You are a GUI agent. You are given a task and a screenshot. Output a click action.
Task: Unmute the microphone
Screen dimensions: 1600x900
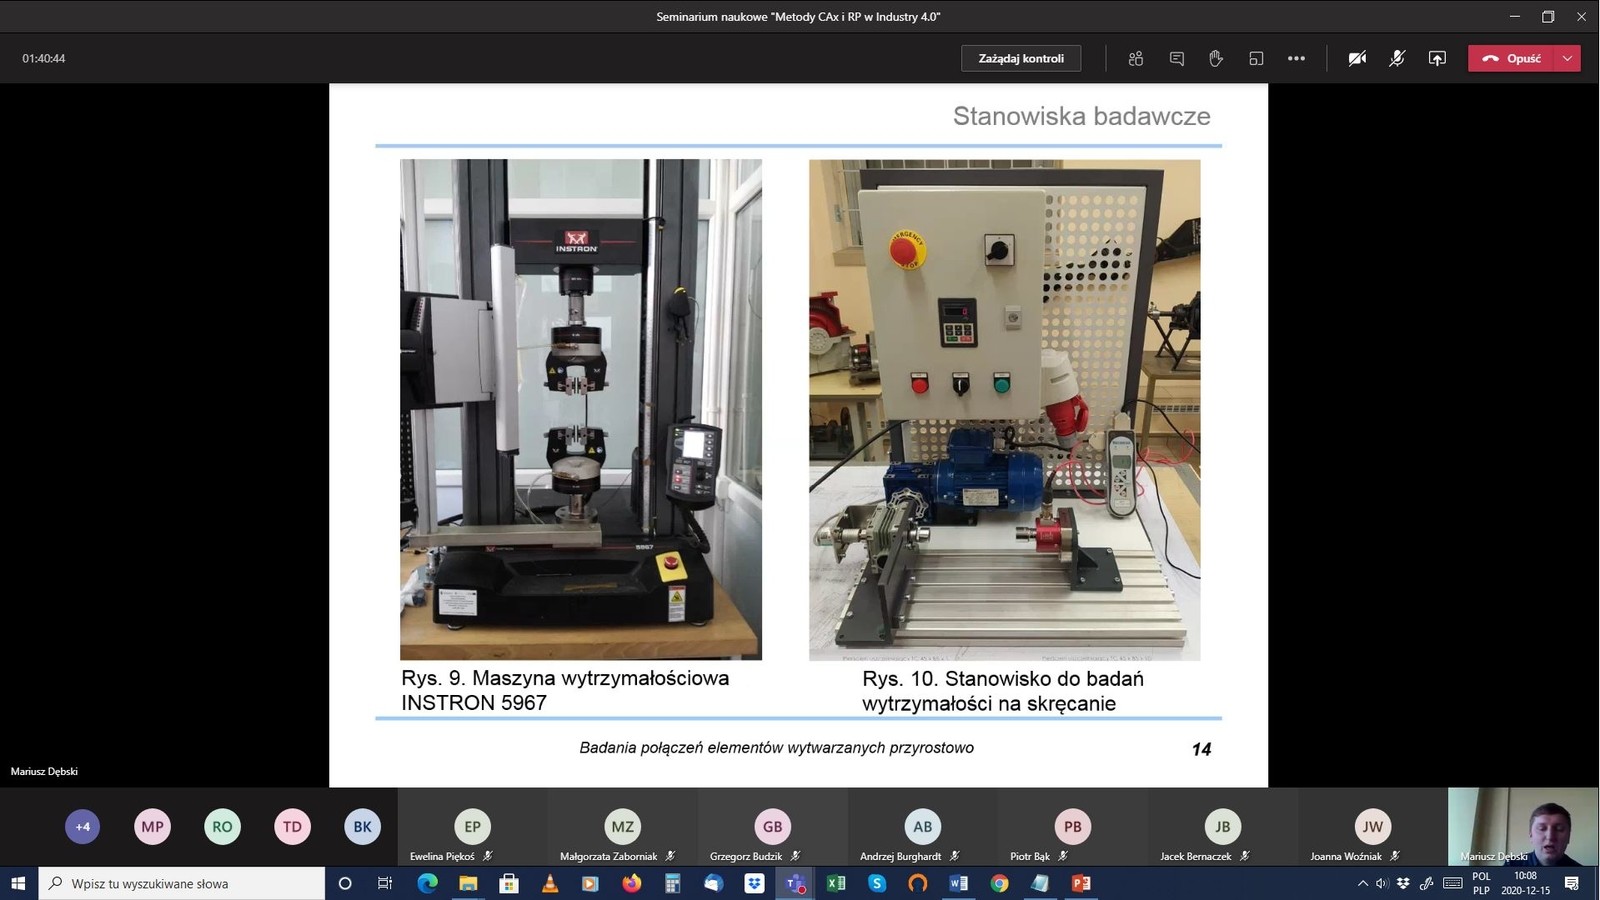tap(1397, 59)
